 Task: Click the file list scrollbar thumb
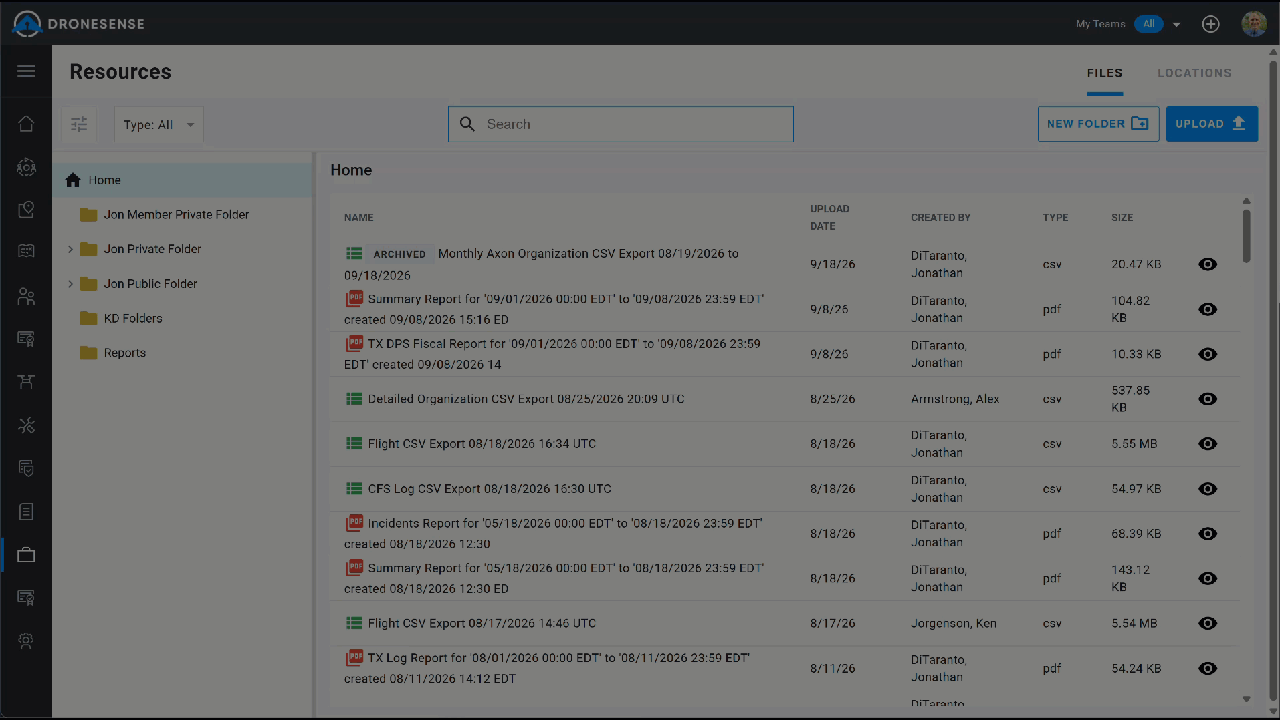pyautogui.click(x=1246, y=235)
